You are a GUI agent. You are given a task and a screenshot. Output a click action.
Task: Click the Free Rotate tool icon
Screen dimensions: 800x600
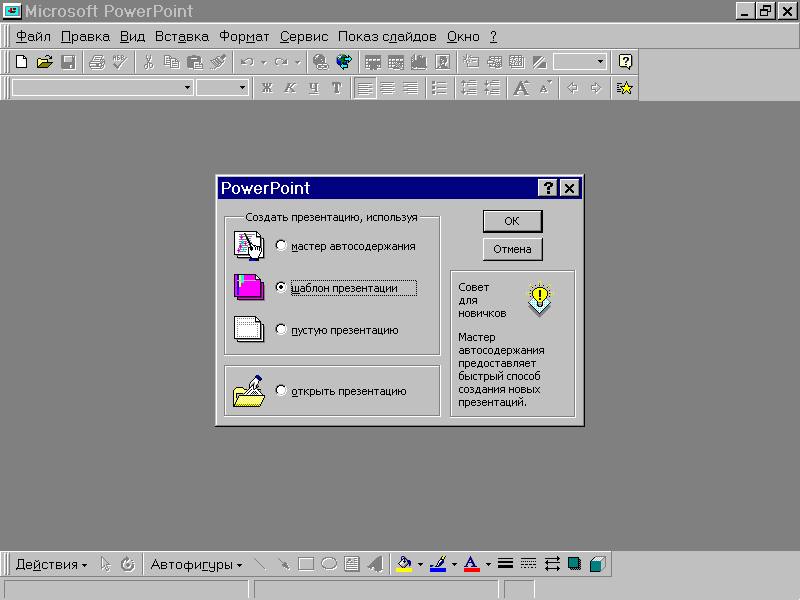click(x=128, y=564)
